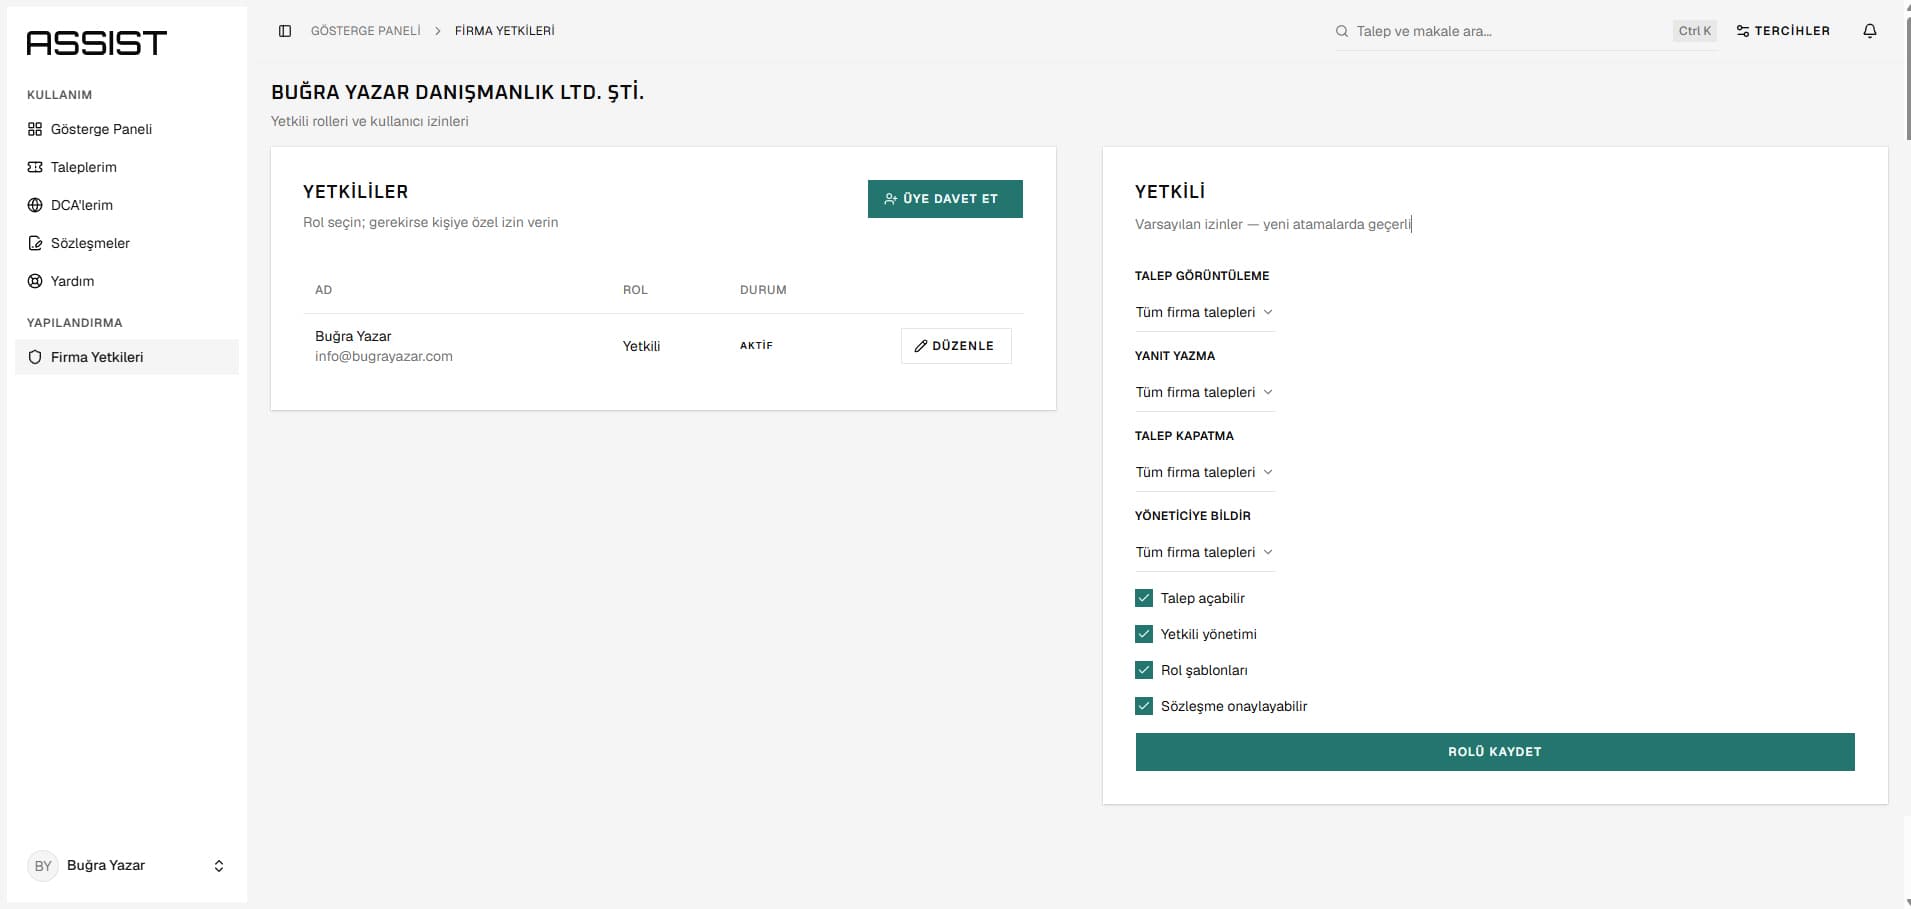Click the pencil icon in Düzenle

pyautogui.click(x=921, y=346)
